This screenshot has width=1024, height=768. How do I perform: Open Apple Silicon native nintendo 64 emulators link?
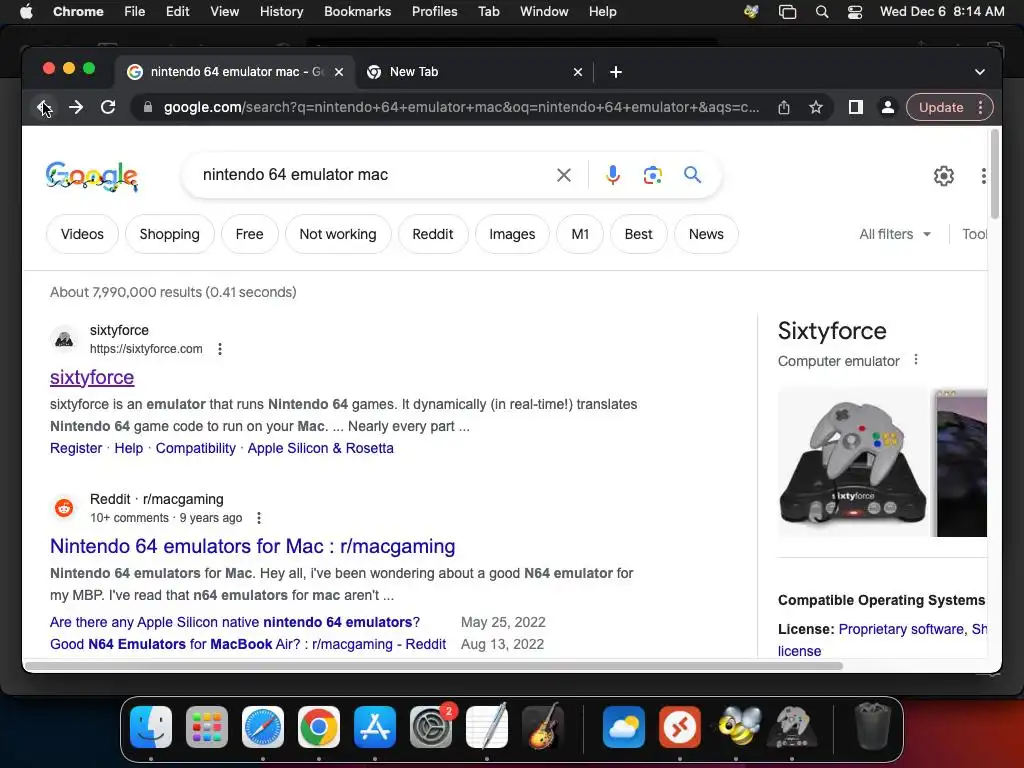point(235,622)
